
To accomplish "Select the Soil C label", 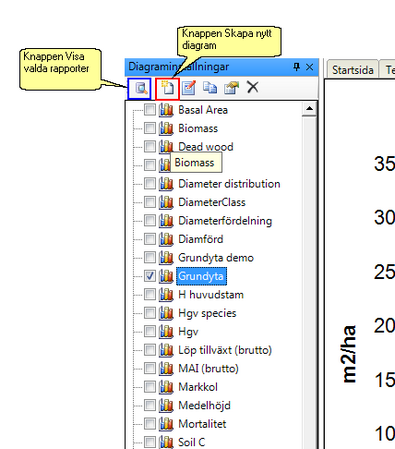I will coord(191,442).
